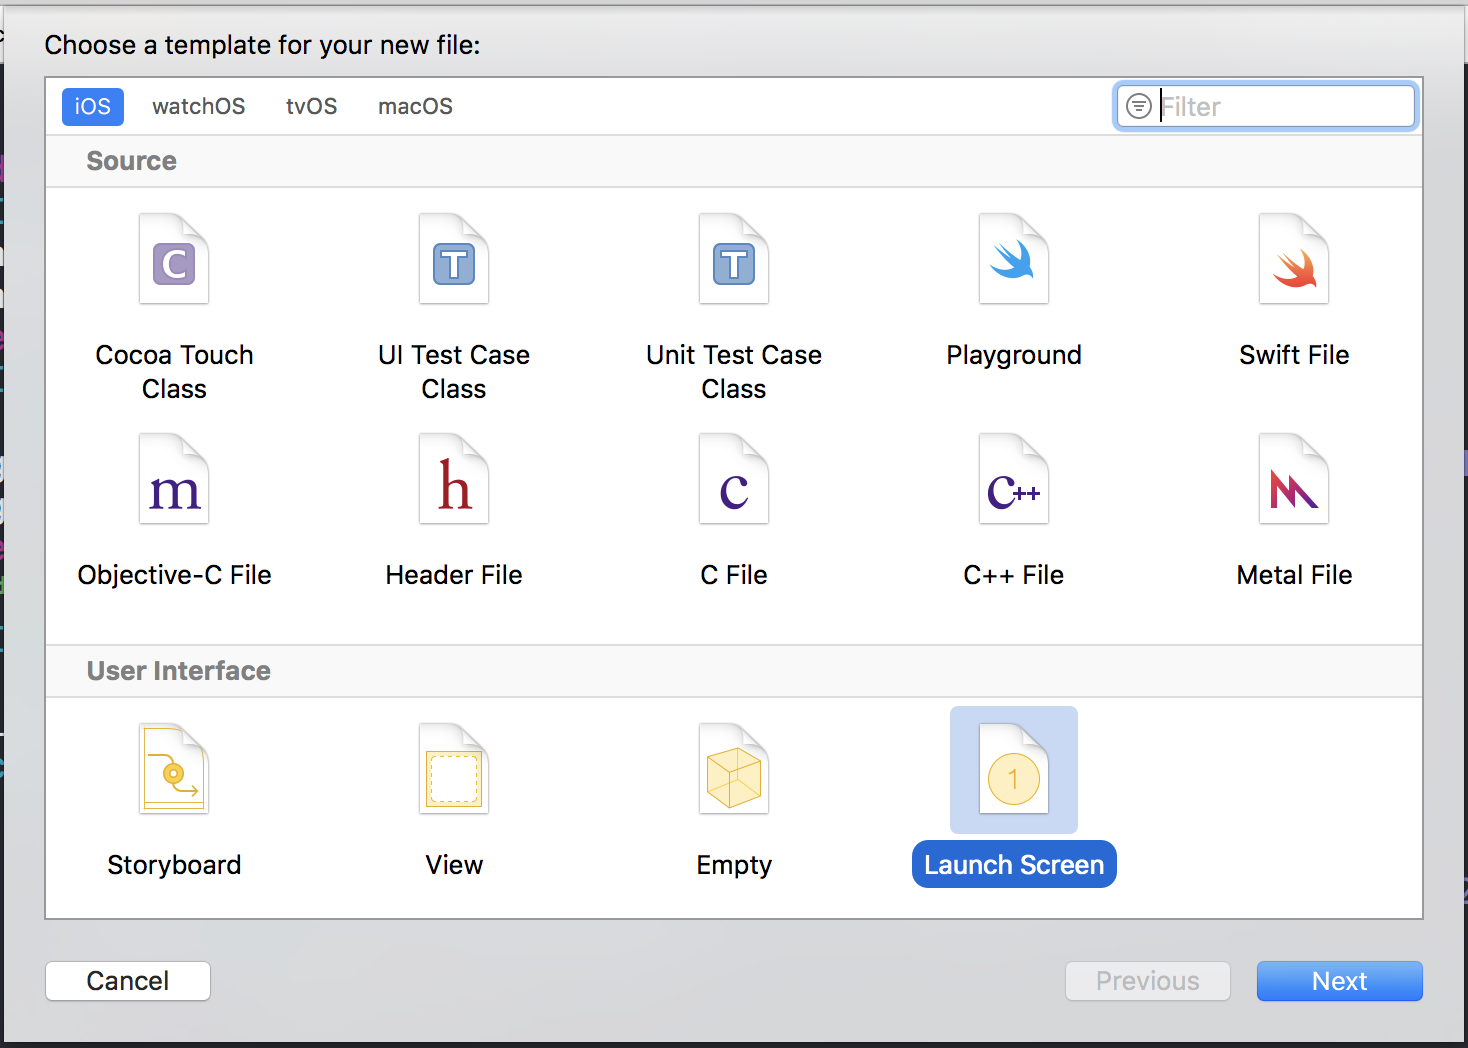The width and height of the screenshot is (1468, 1048).
Task: Click the Empty label text
Action: tap(734, 865)
